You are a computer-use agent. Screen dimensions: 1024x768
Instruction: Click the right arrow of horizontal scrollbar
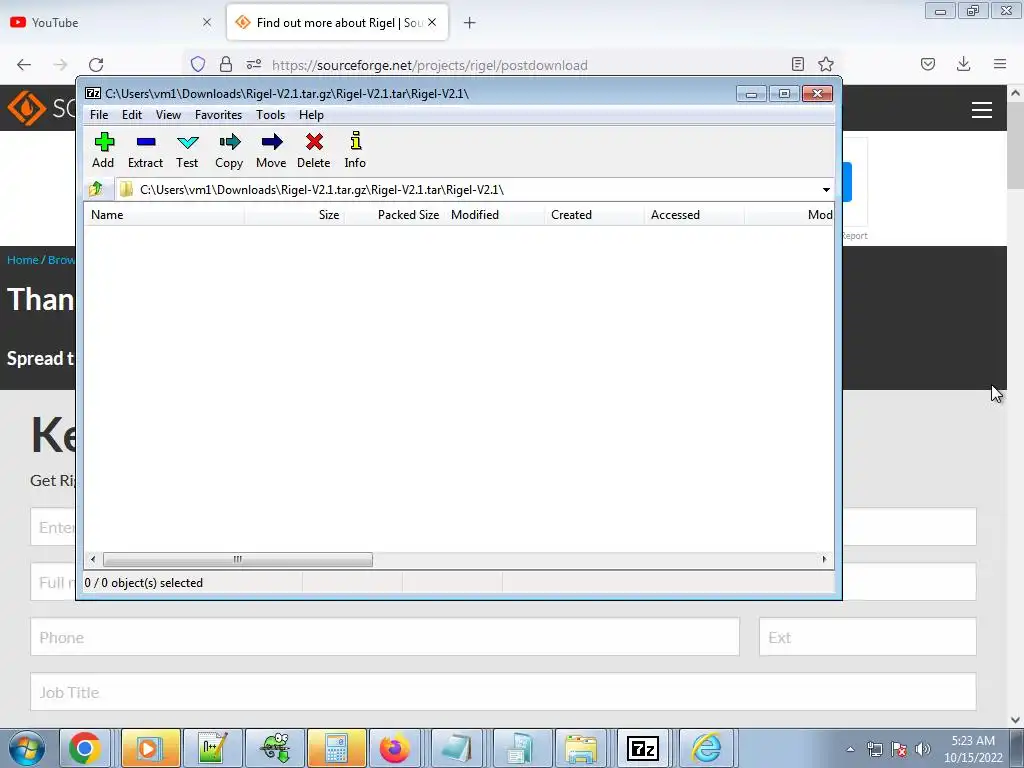(824, 560)
